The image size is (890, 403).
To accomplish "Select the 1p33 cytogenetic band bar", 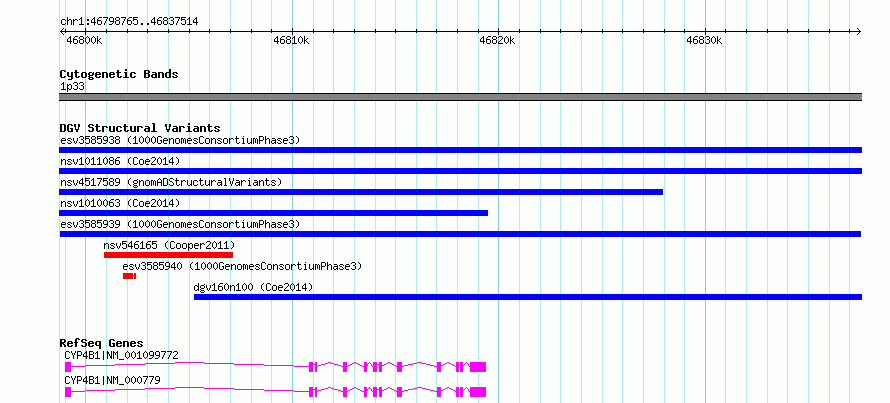I will [460, 97].
